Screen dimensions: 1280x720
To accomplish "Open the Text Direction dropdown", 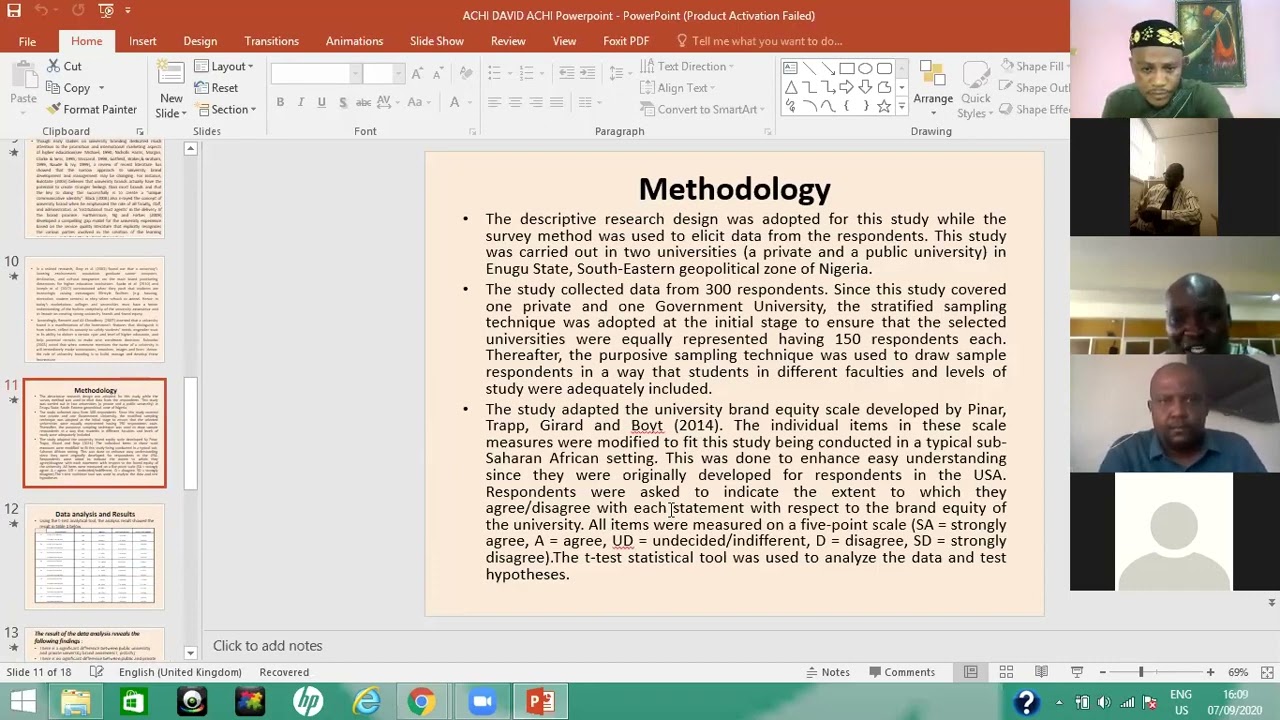I will [687, 66].
